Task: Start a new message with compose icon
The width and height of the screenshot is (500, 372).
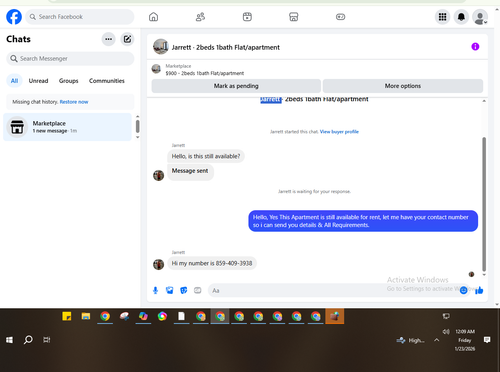Action: 127,39
